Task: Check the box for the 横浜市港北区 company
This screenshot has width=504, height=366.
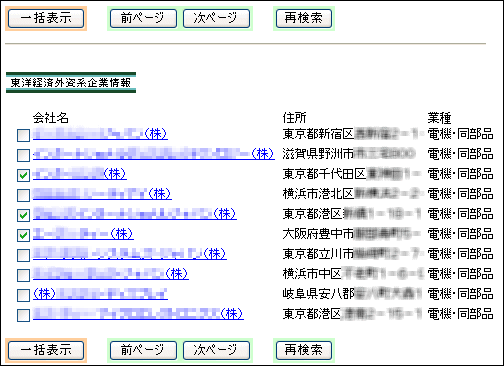Action: [x=23, y=195]
